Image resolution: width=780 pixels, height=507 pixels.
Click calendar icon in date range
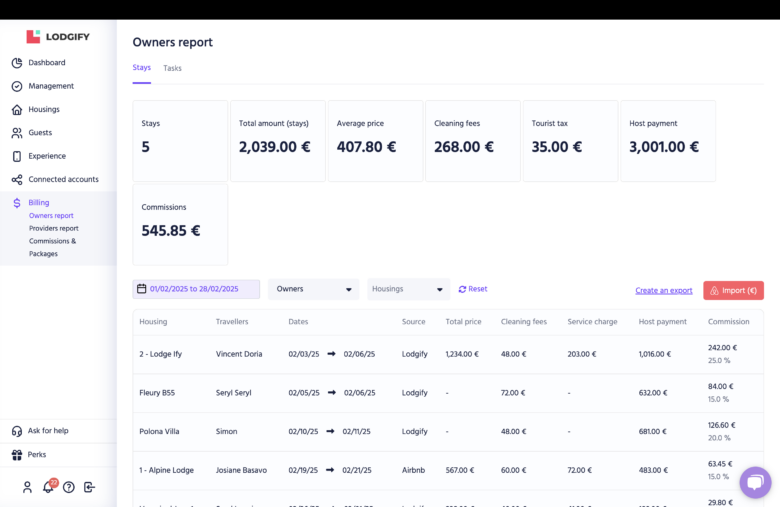click(x=142, y=289)
